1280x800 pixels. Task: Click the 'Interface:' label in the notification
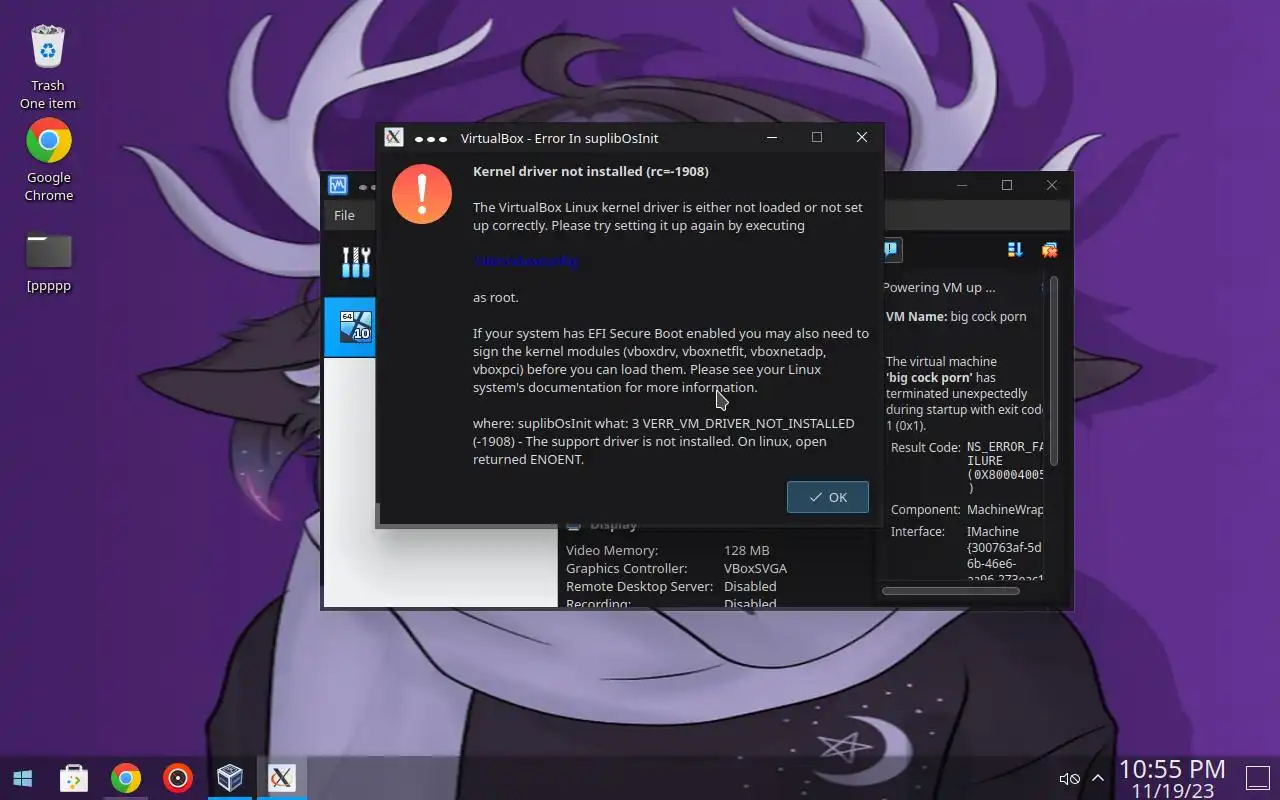[918, 531]
